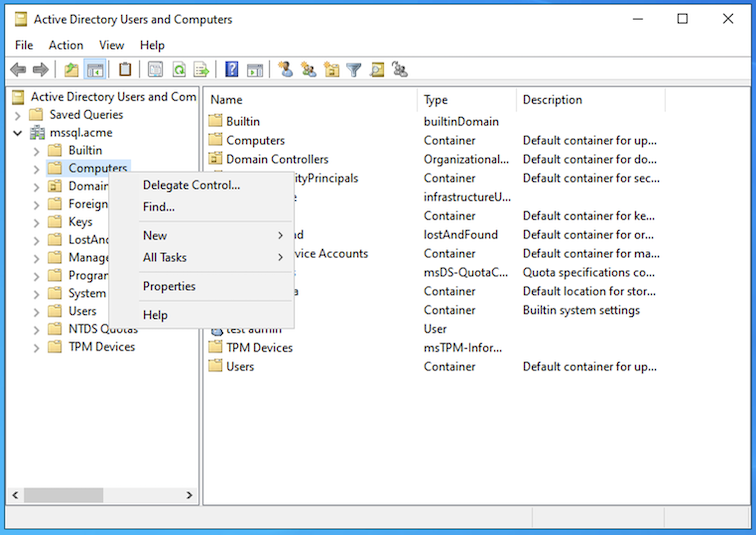Select TPM Devices in the tree
Image resolution: width=756 pixels, height=535 pixels.
pyautogui.click(x=102, y=347)
